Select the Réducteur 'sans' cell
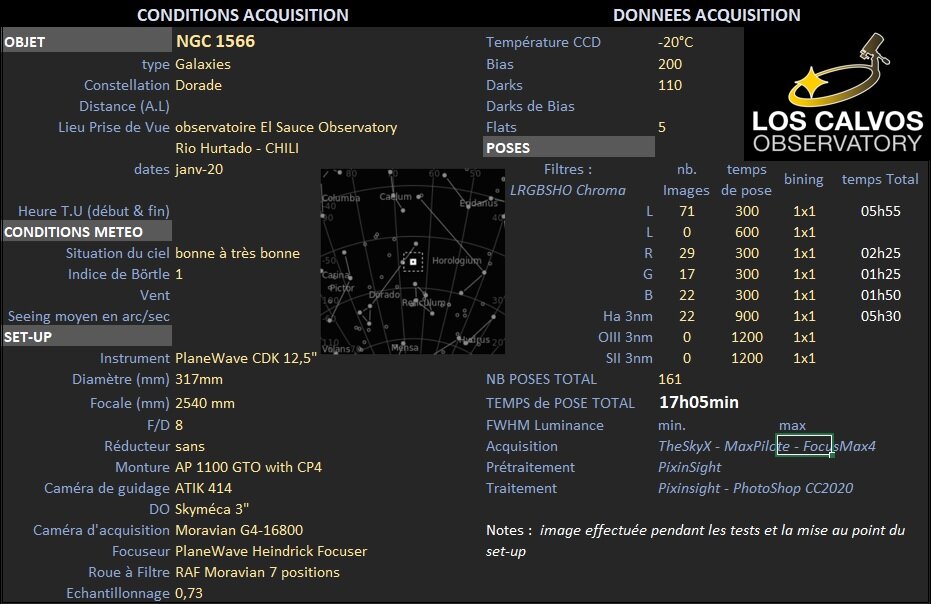 click(x=190, y=446)
